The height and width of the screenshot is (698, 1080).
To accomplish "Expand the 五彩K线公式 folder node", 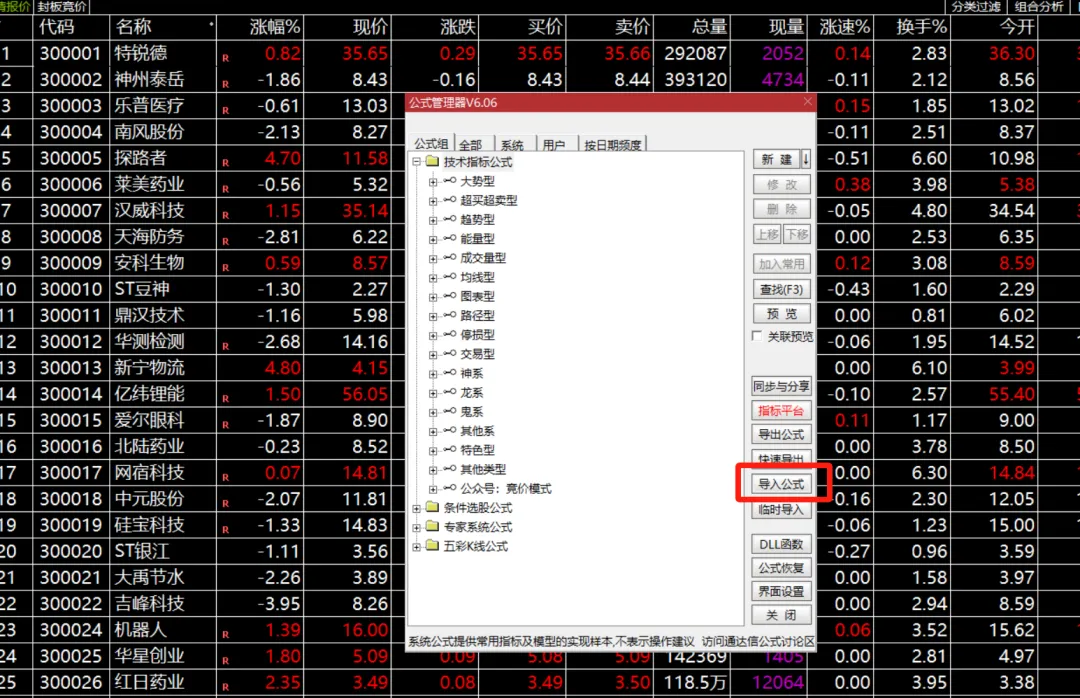I will [x=416, y=547].
